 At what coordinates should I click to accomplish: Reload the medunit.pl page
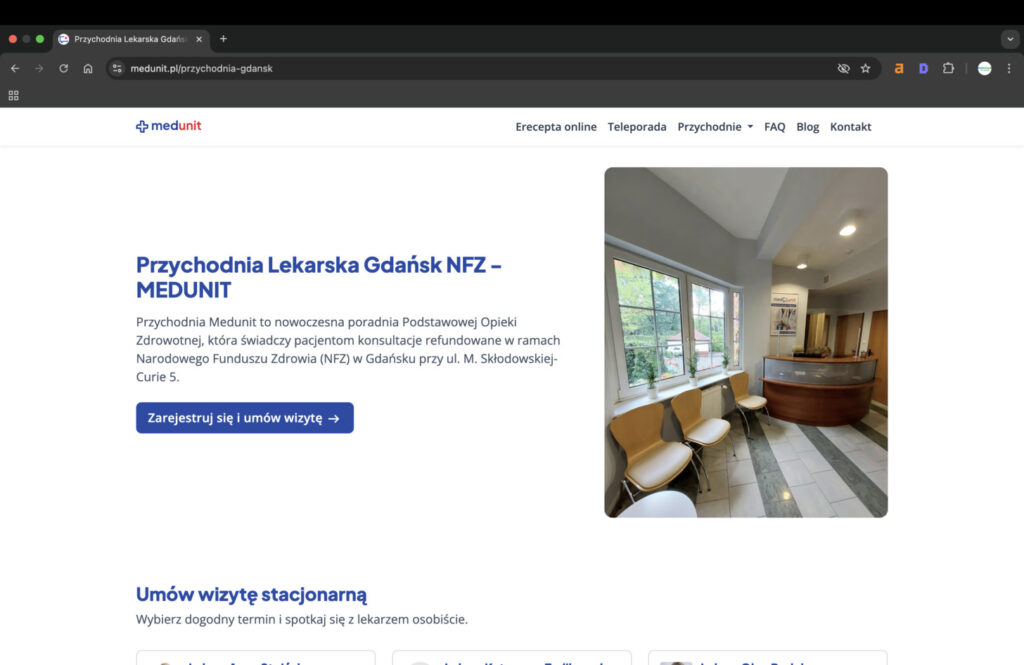(x=63, y=69)
